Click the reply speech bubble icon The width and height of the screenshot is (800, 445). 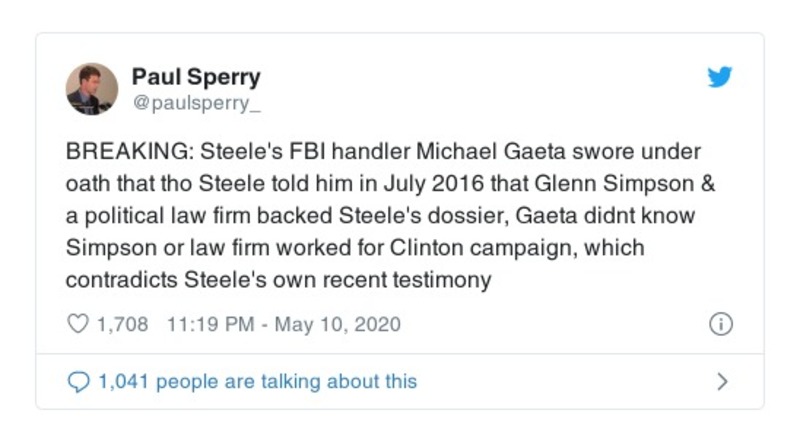[76, 381]
